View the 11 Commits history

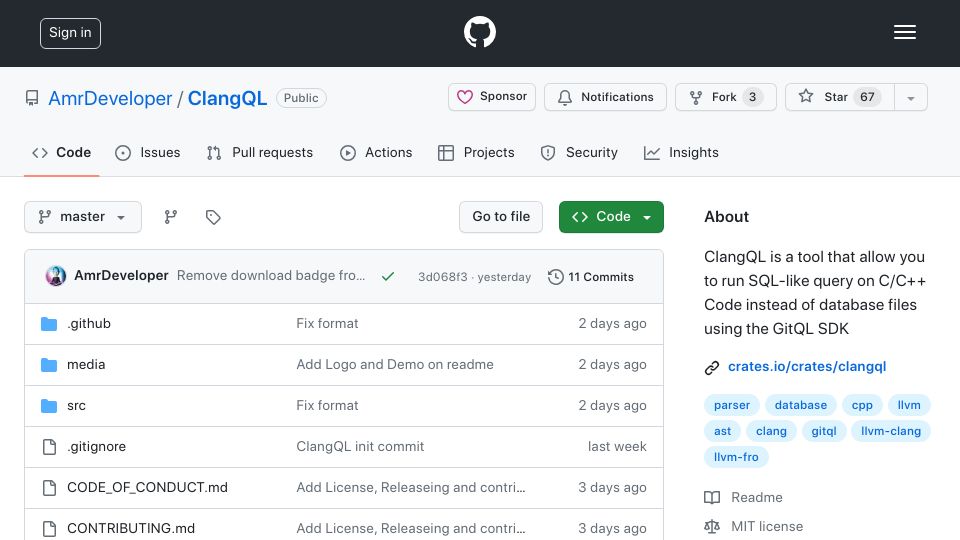pyautogui.click(x=591, y=277)
